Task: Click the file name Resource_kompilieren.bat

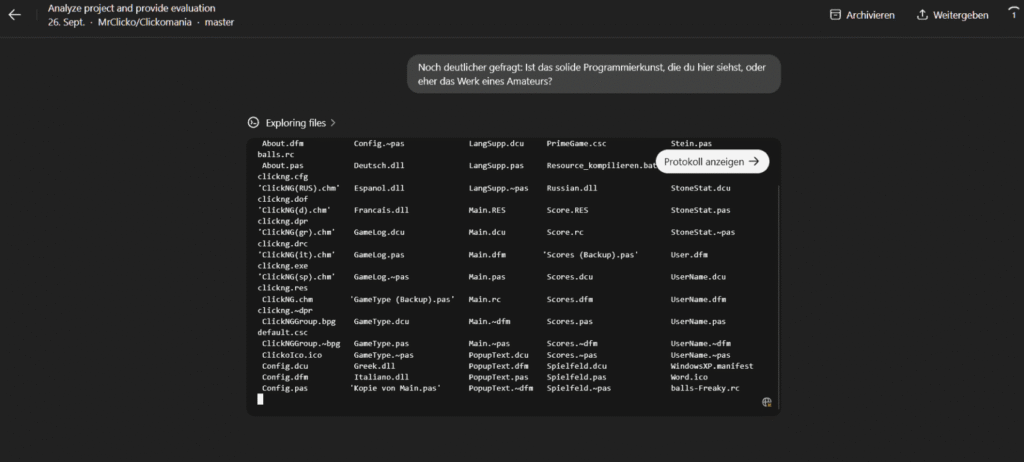Action: [x=601, y=165]
